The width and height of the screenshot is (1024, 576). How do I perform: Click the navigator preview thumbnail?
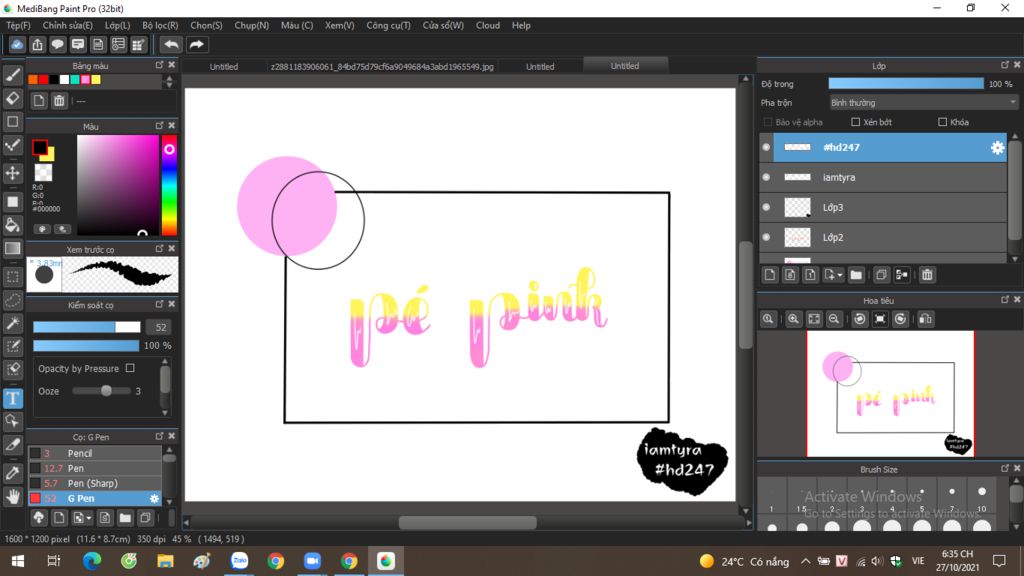pos(890,394)
